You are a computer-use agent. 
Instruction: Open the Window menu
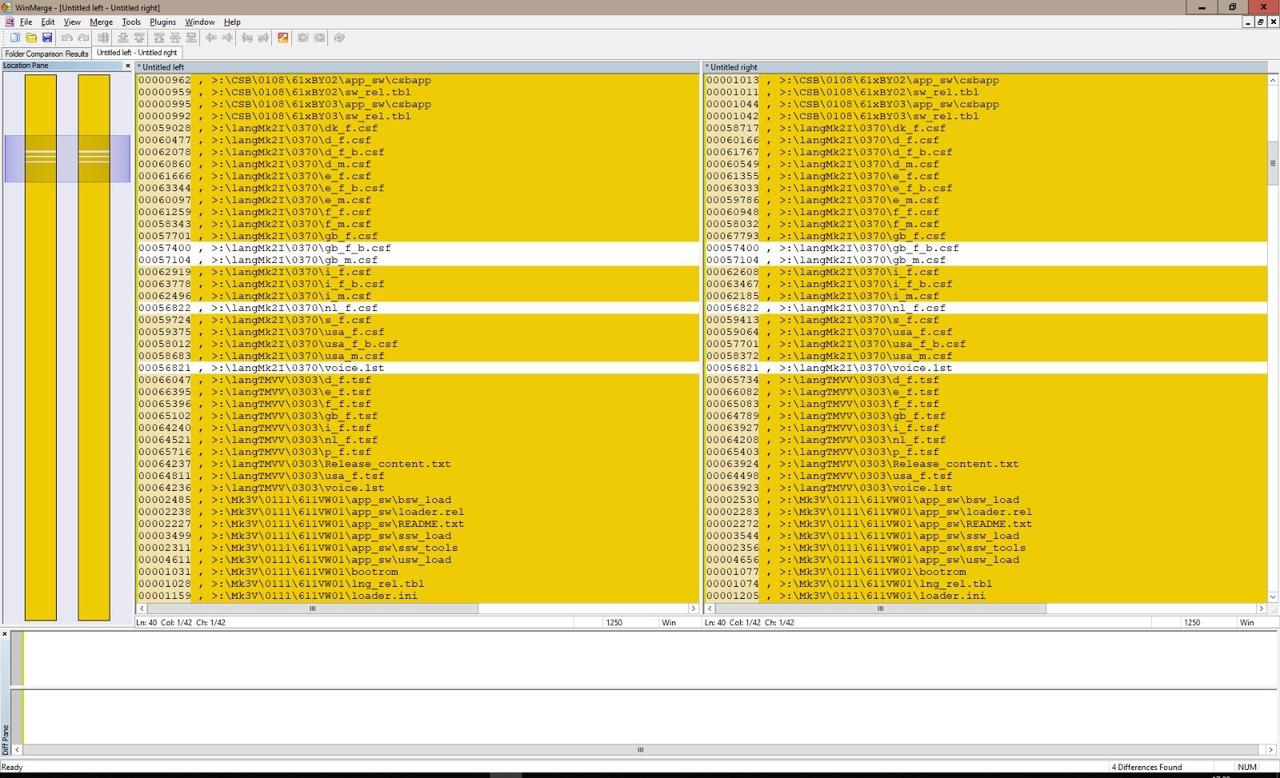pos(199,22)
